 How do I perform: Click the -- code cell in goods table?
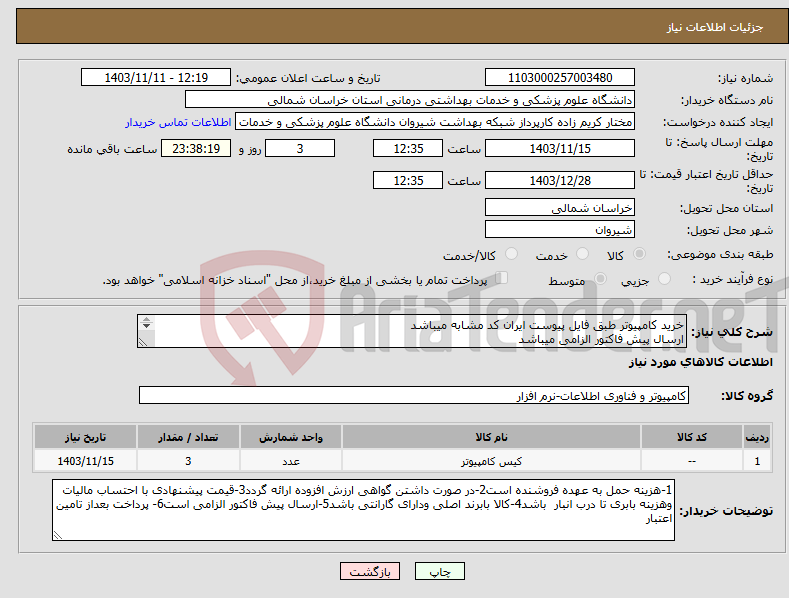point(692,461)
